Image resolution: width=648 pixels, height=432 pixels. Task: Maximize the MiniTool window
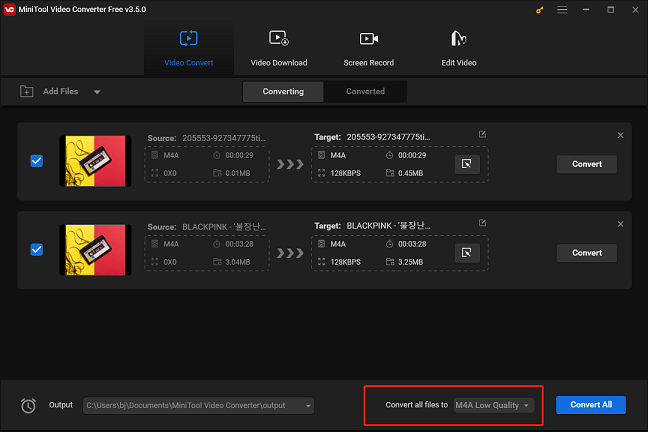(610, 10)
